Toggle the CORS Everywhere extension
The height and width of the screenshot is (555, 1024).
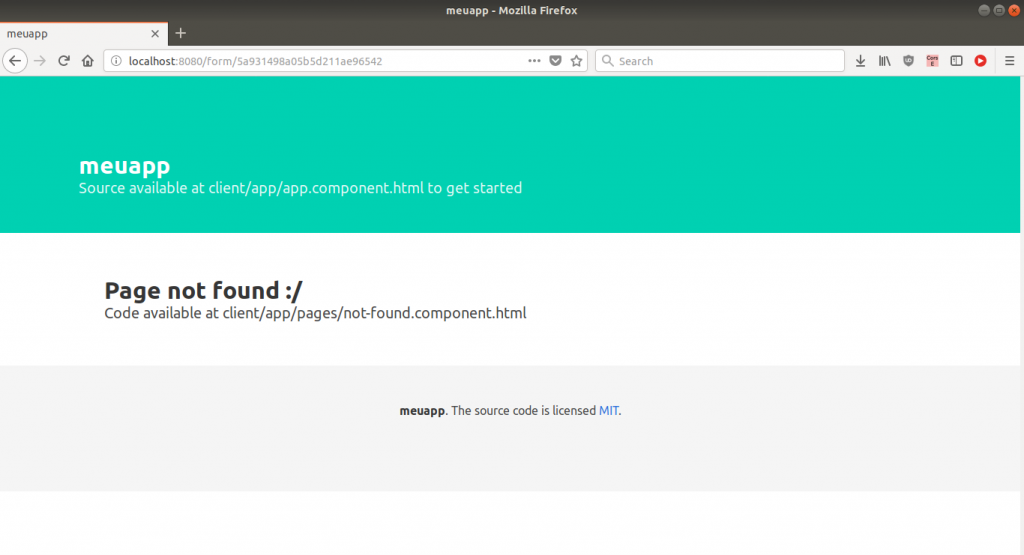point(932,61)
